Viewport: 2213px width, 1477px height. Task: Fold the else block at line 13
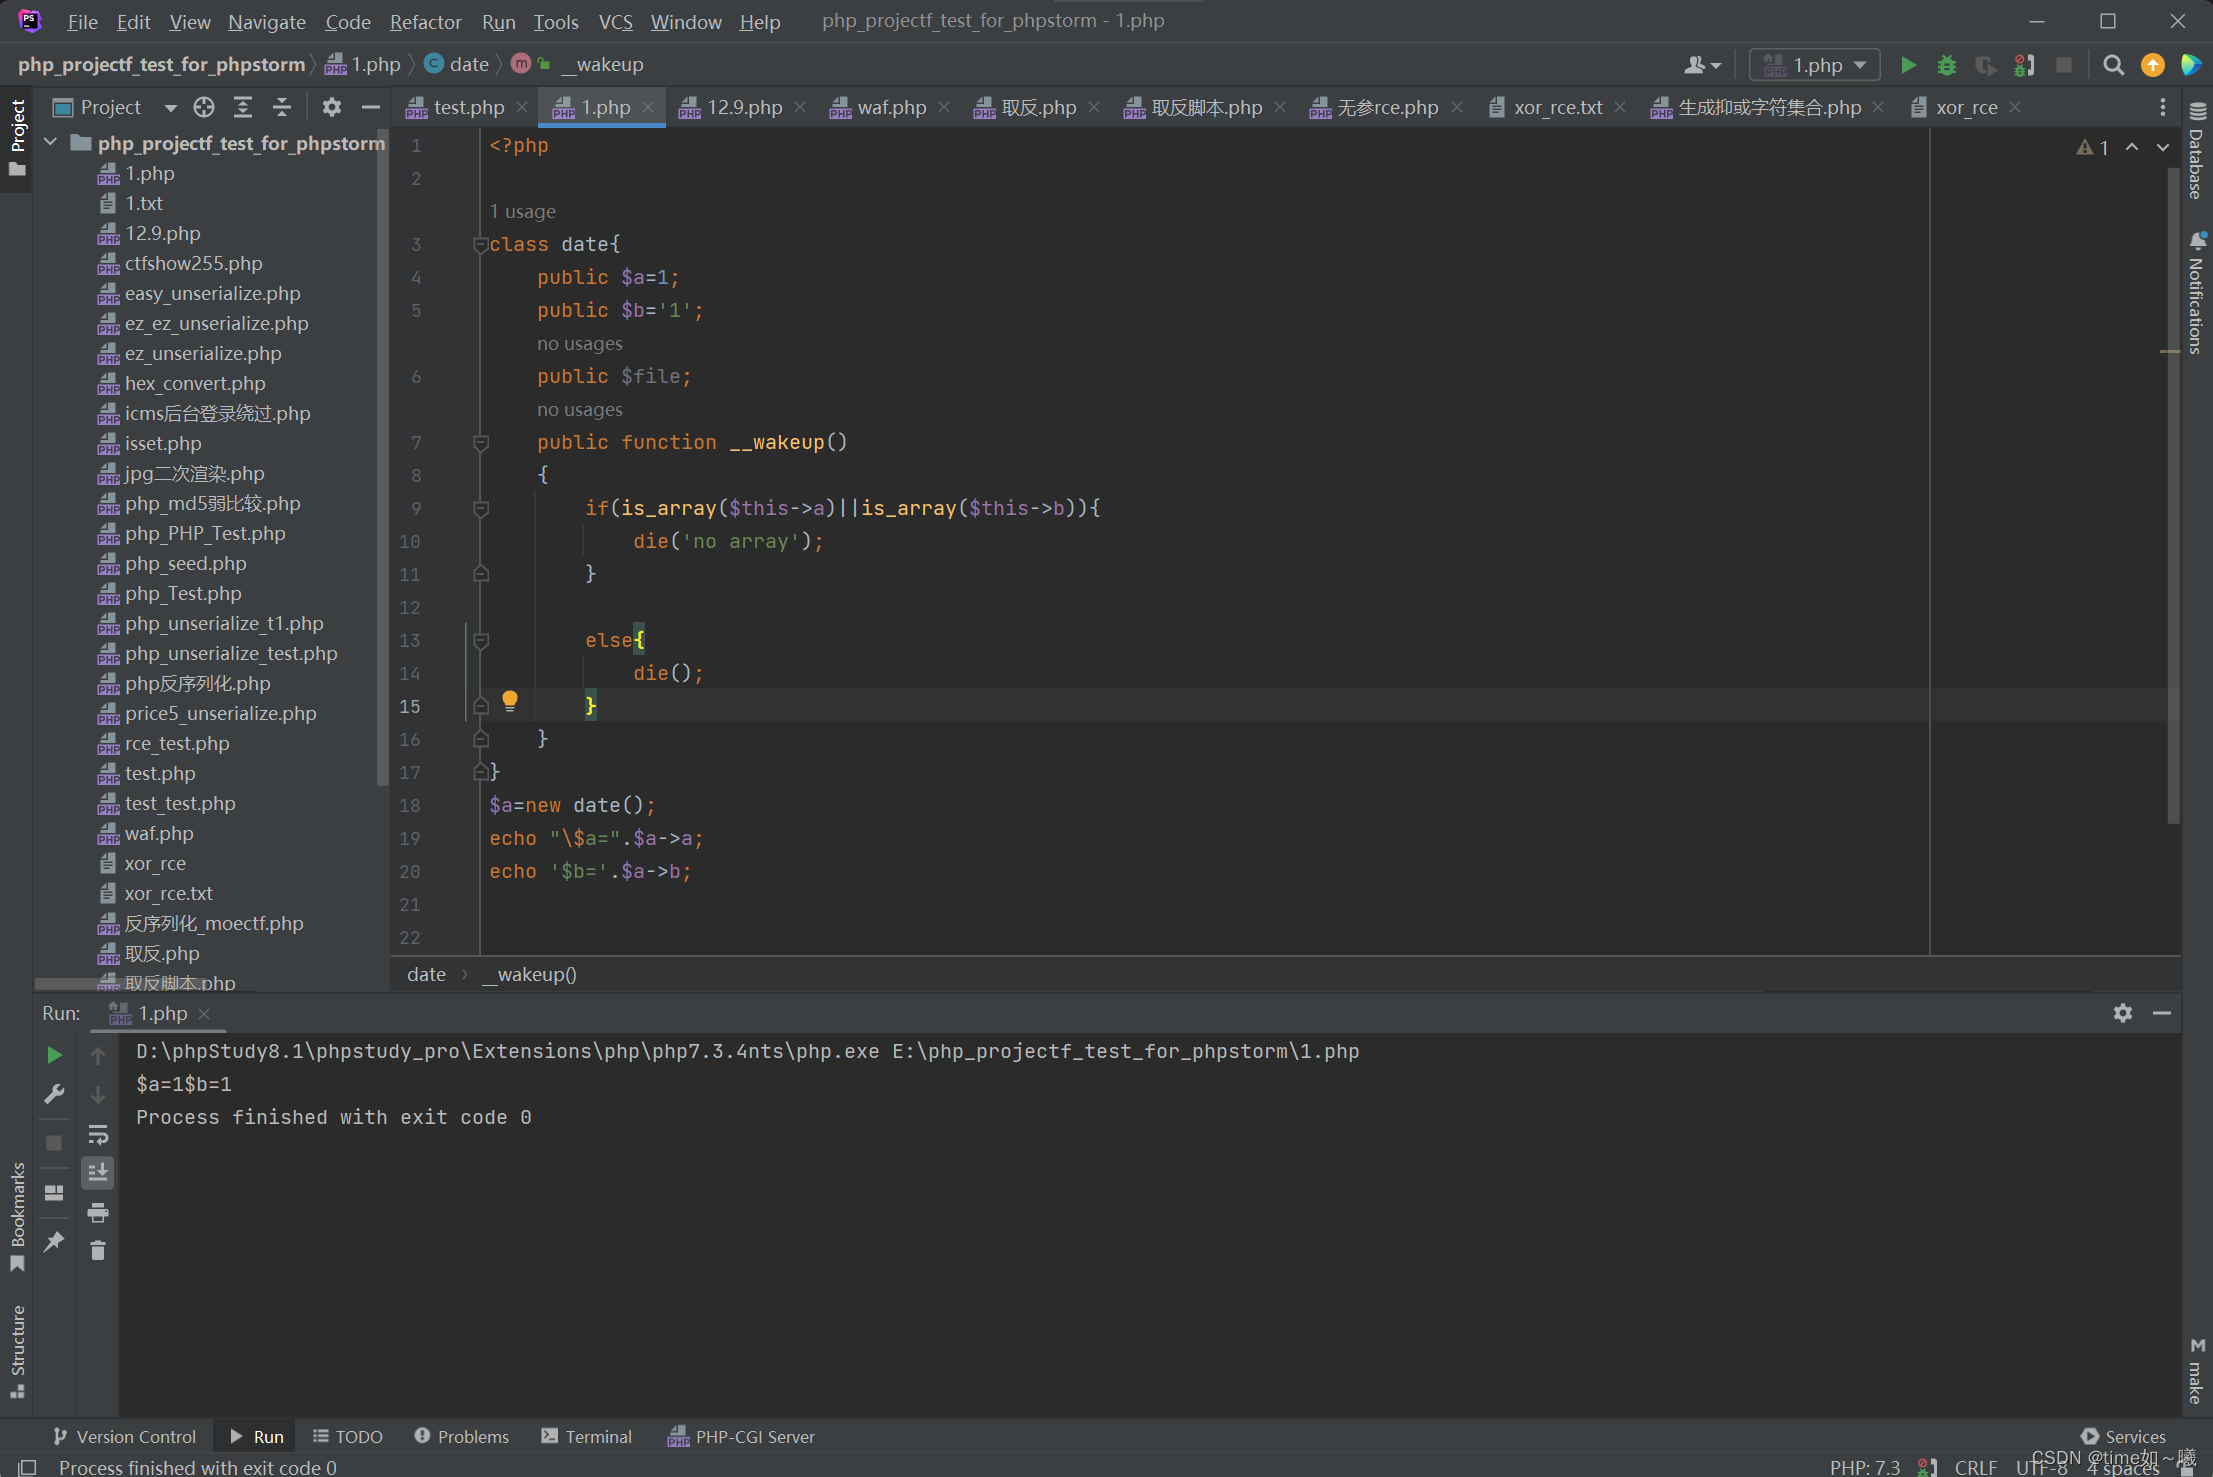click(x=481, y=640)
